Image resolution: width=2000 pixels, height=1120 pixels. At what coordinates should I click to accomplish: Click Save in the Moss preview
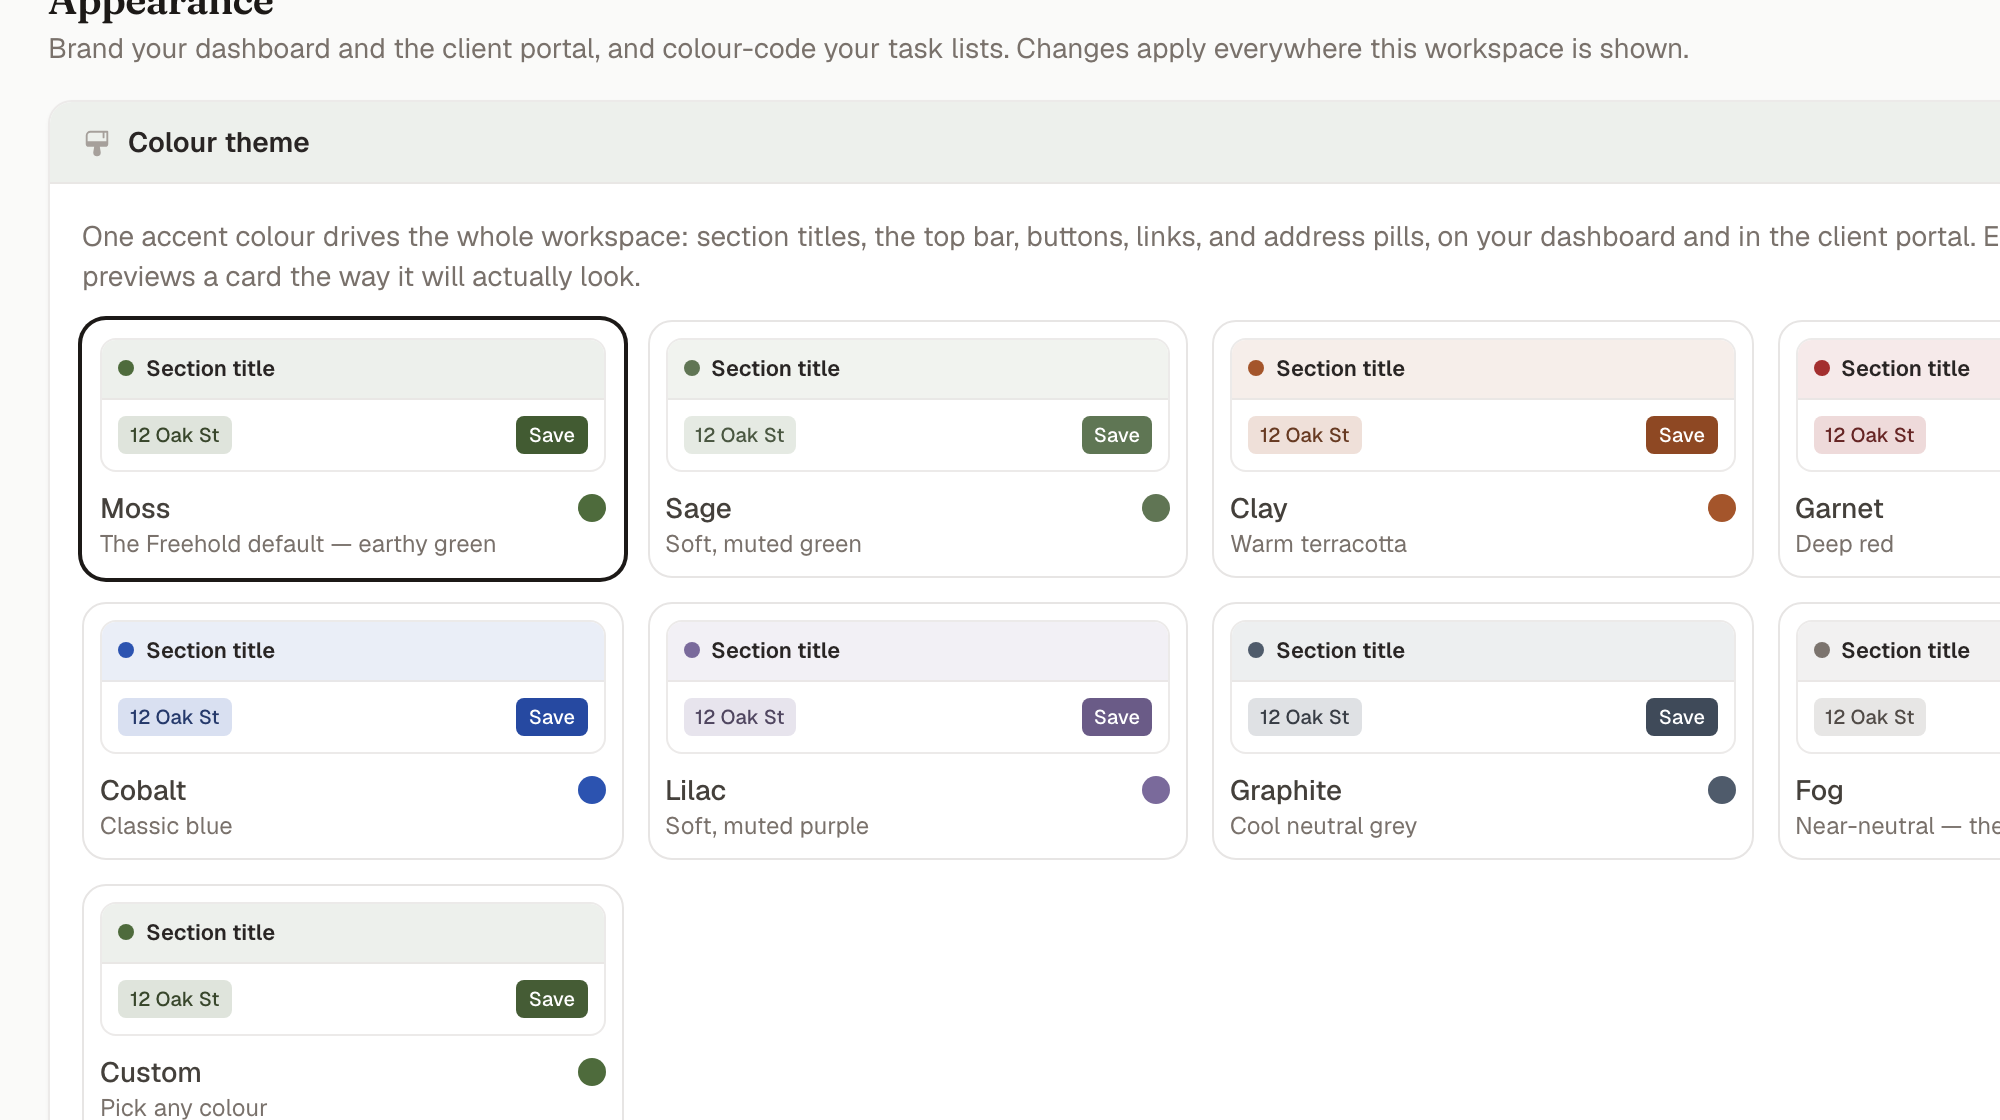[x=552, y=435]
